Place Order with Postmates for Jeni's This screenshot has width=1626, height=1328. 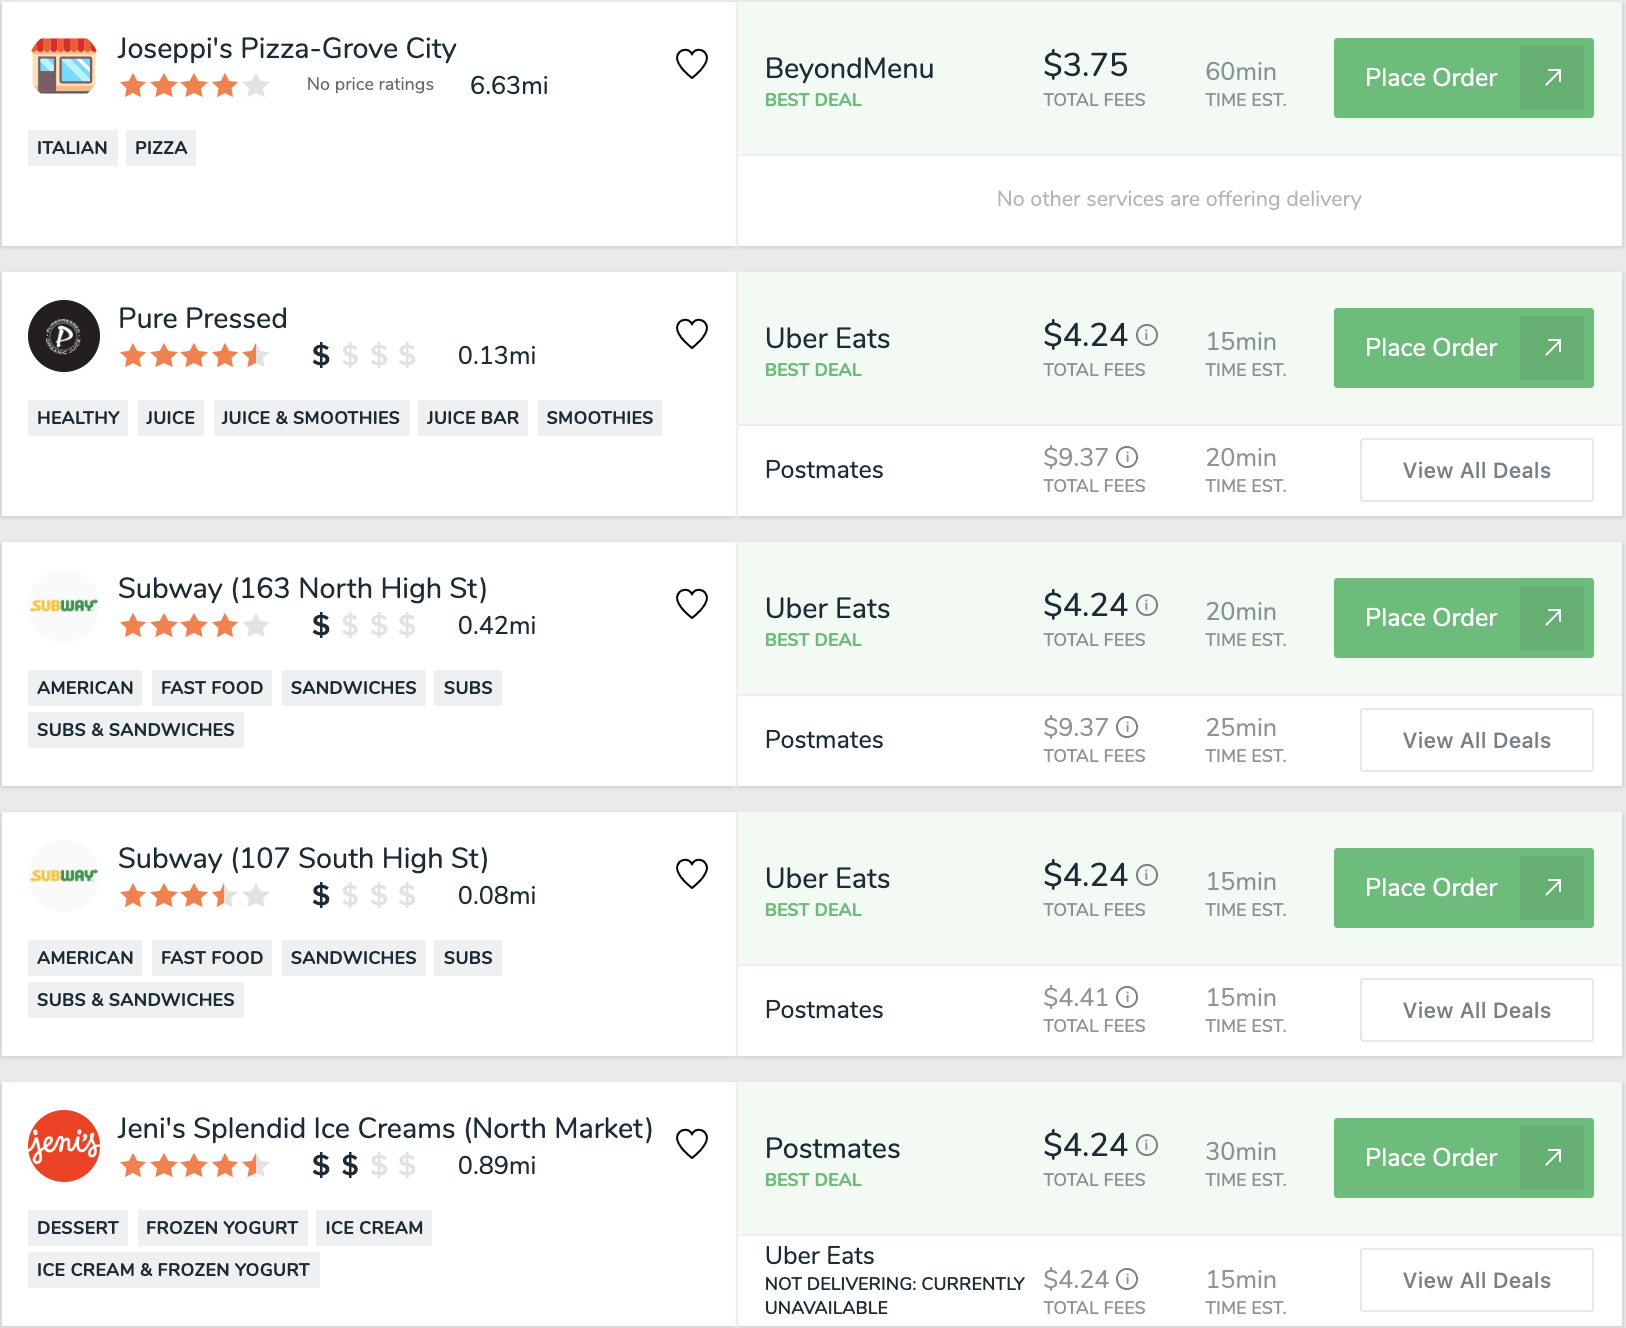[1463, 1158]
